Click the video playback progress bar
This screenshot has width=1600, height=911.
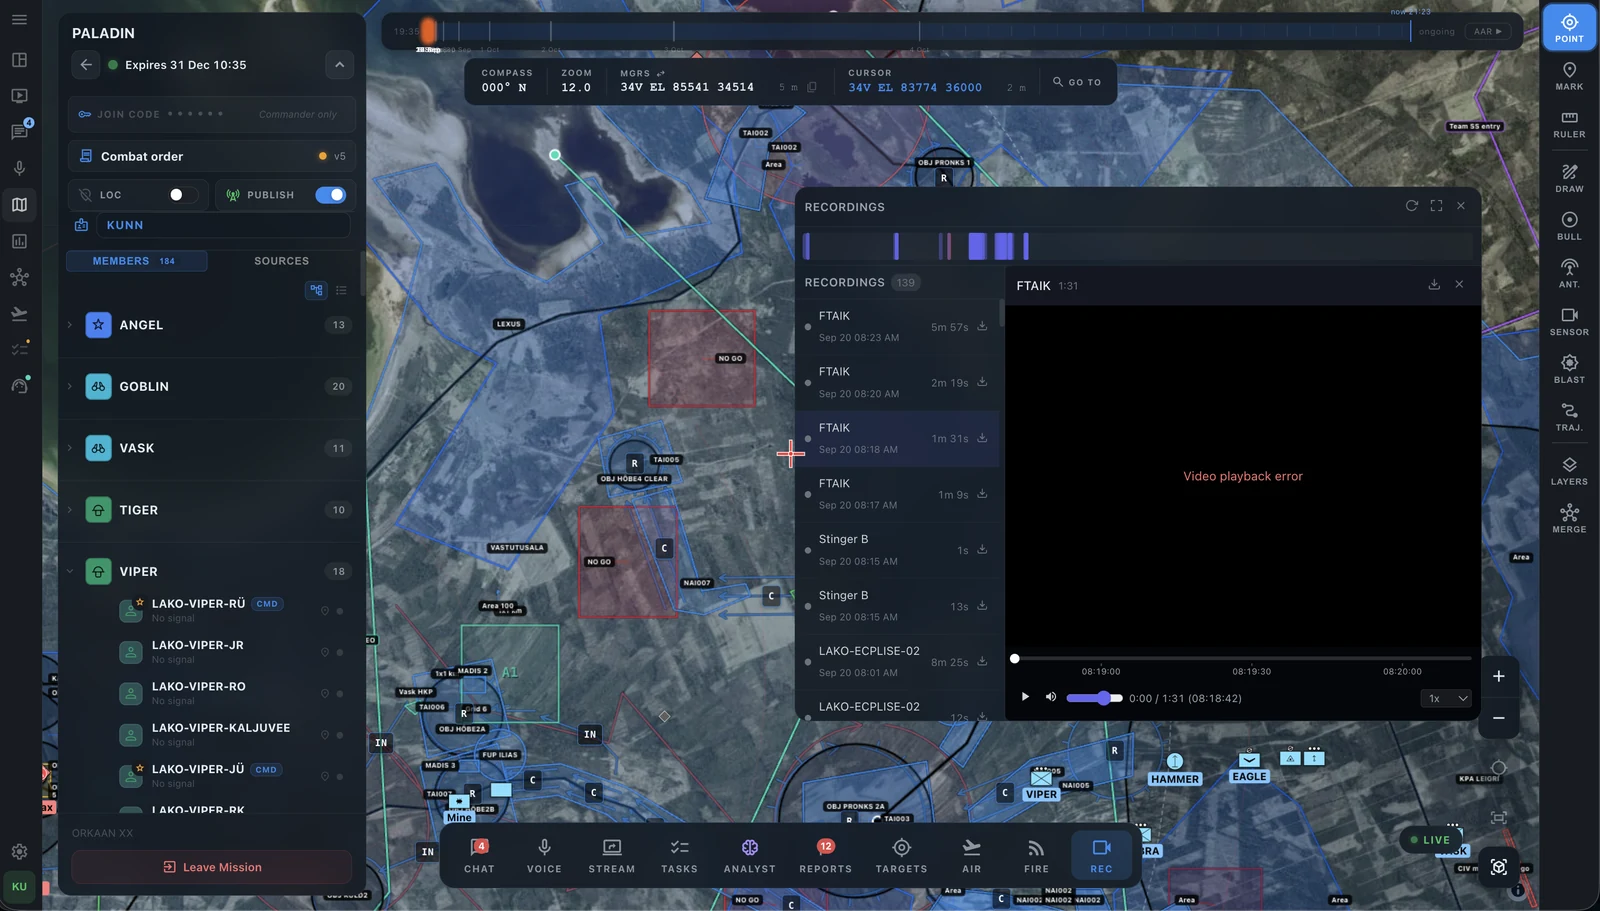pos(1242,658)
